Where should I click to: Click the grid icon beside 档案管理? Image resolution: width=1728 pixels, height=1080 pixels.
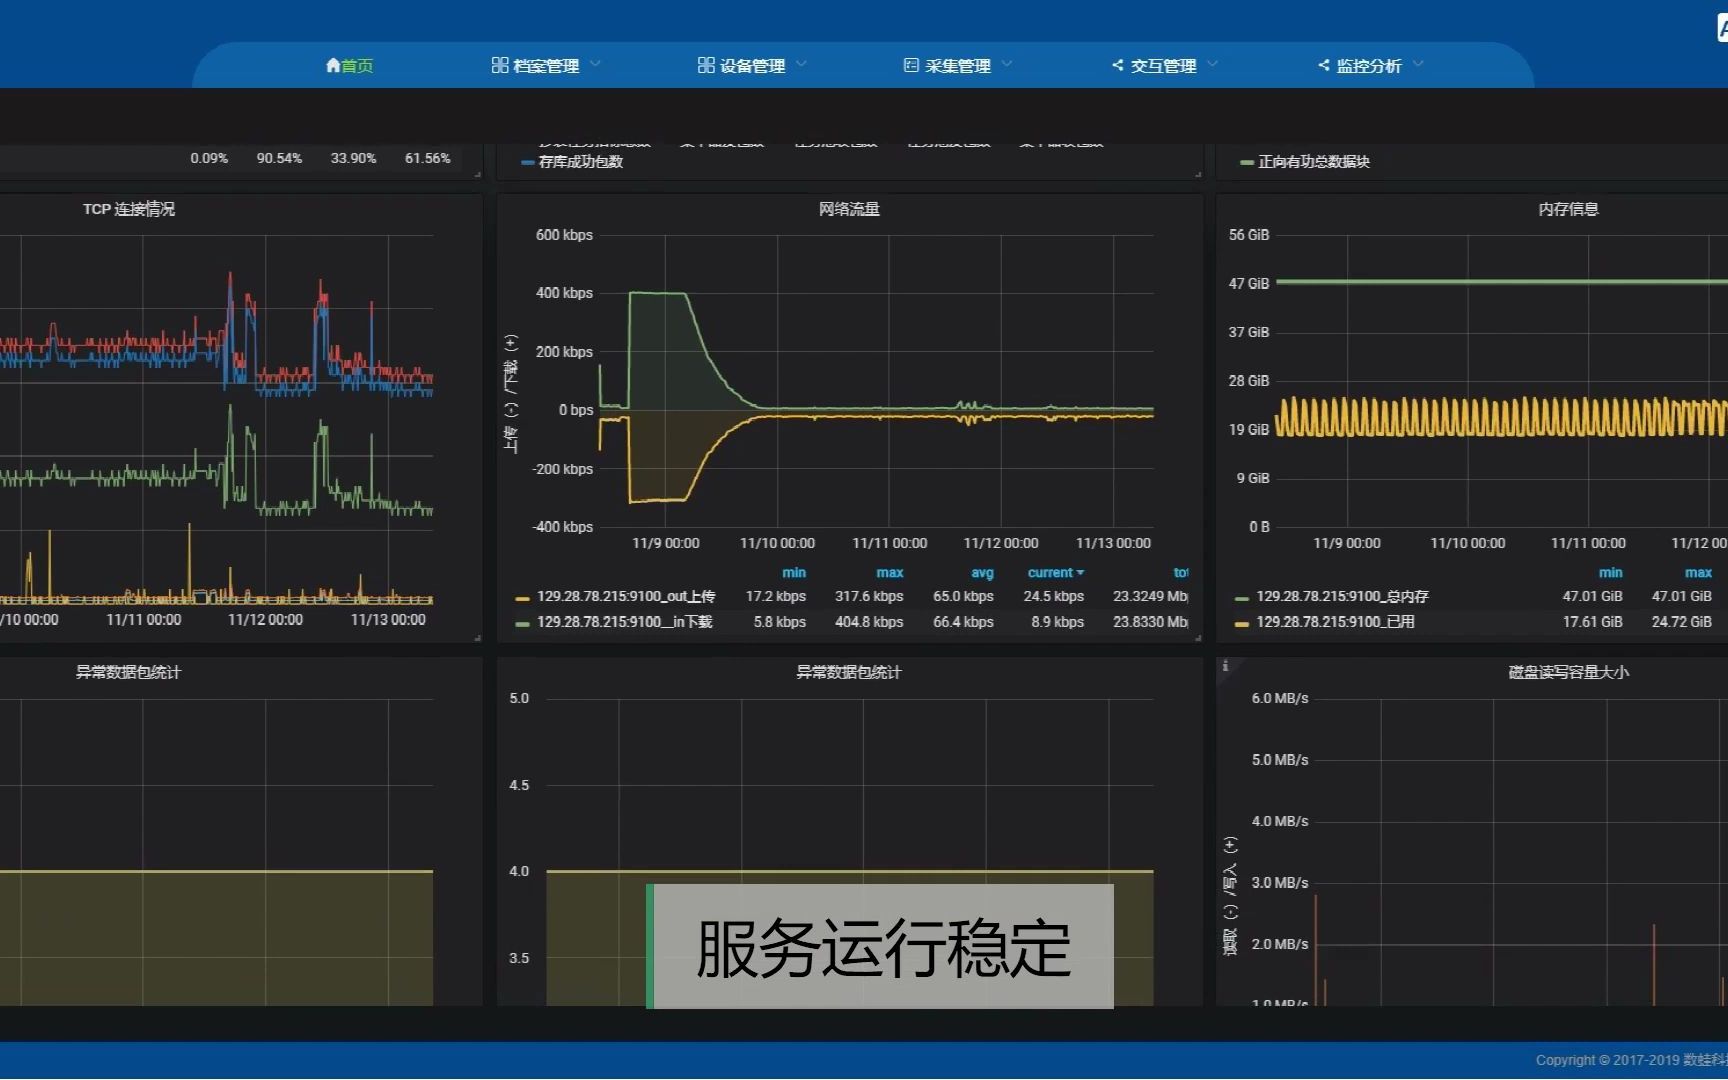tap(501, 64)
